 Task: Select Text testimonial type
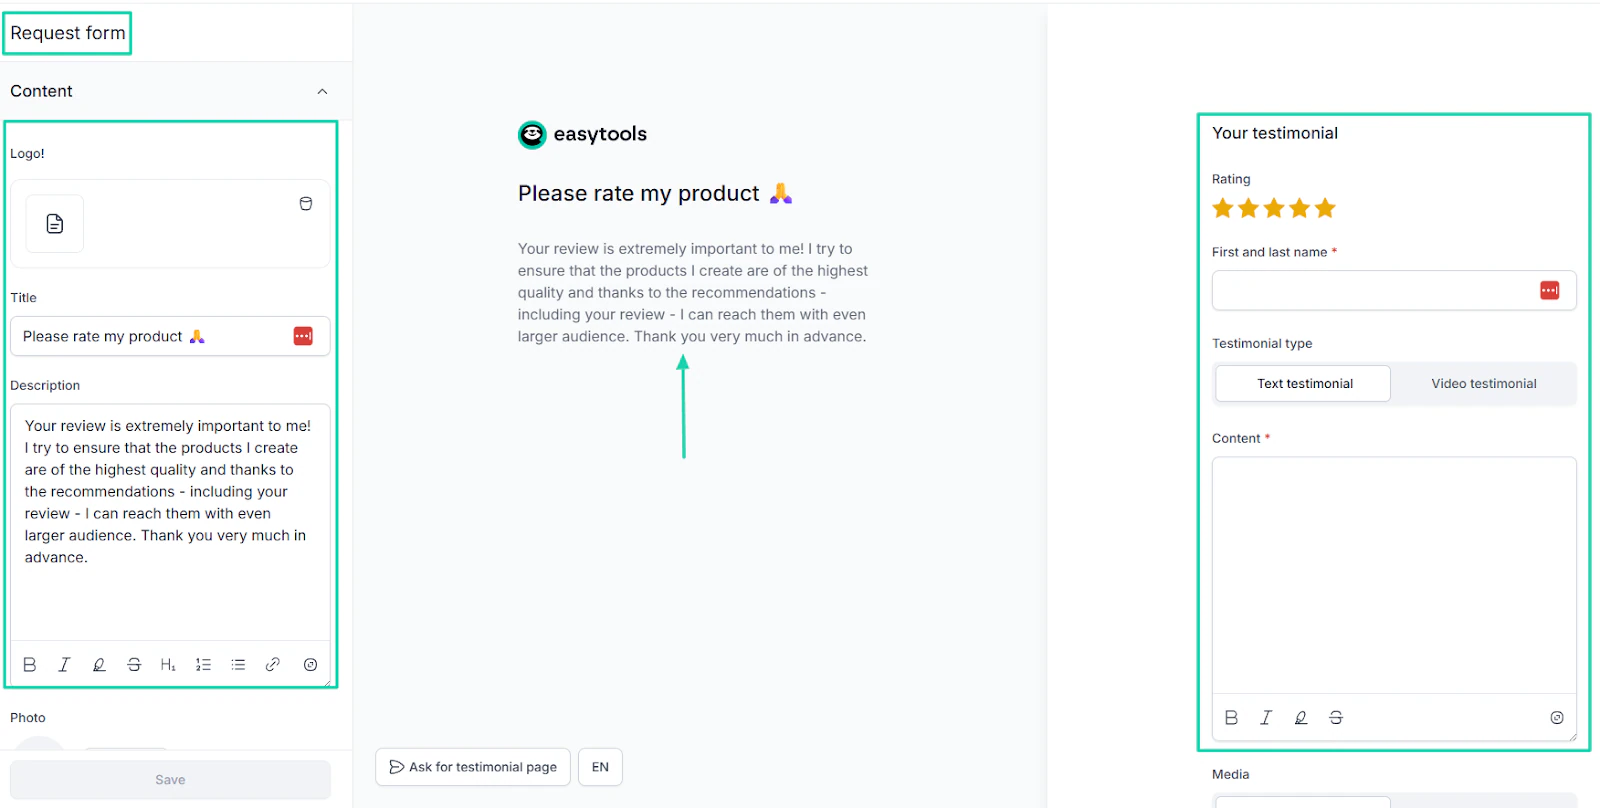[x=1304, y=384]
